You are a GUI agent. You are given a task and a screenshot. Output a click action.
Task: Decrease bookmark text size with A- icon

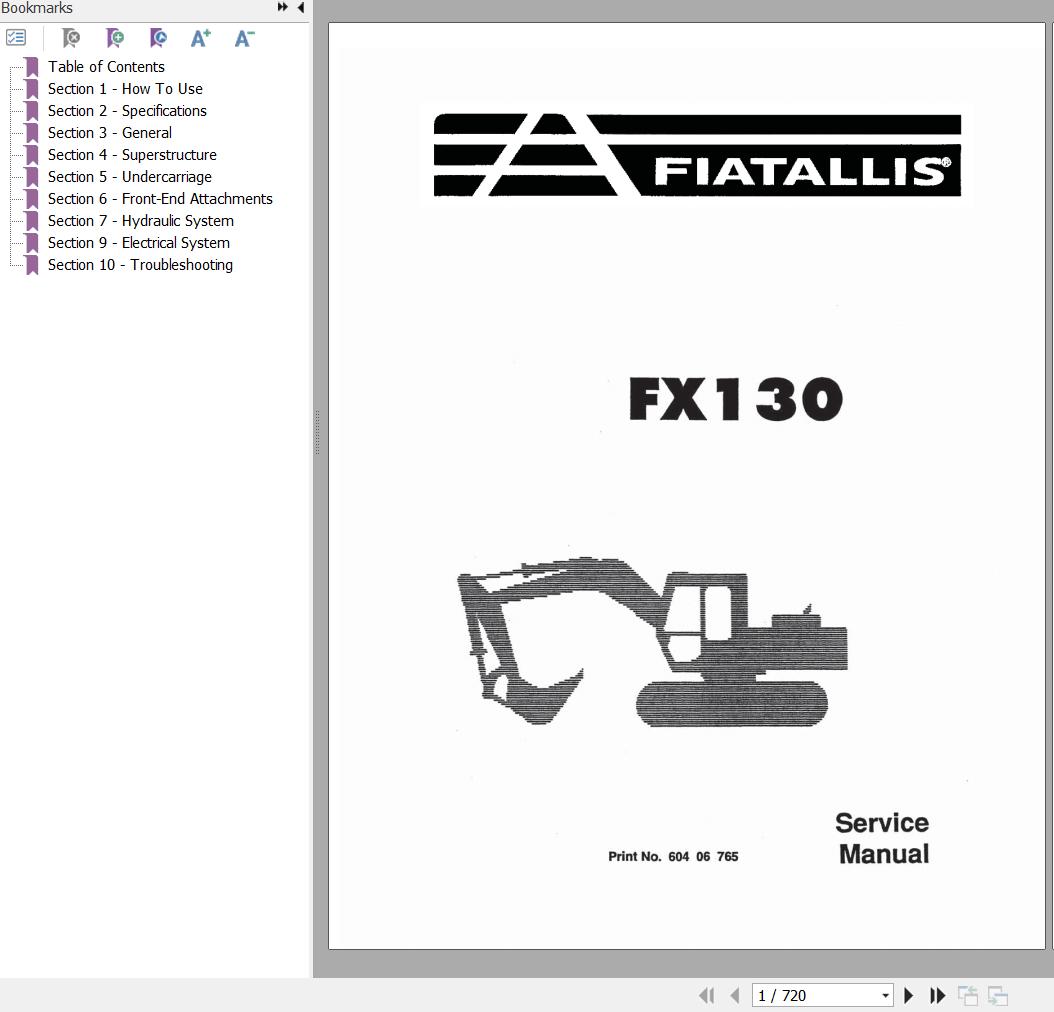pyautogui.click(x=243, y=38)
